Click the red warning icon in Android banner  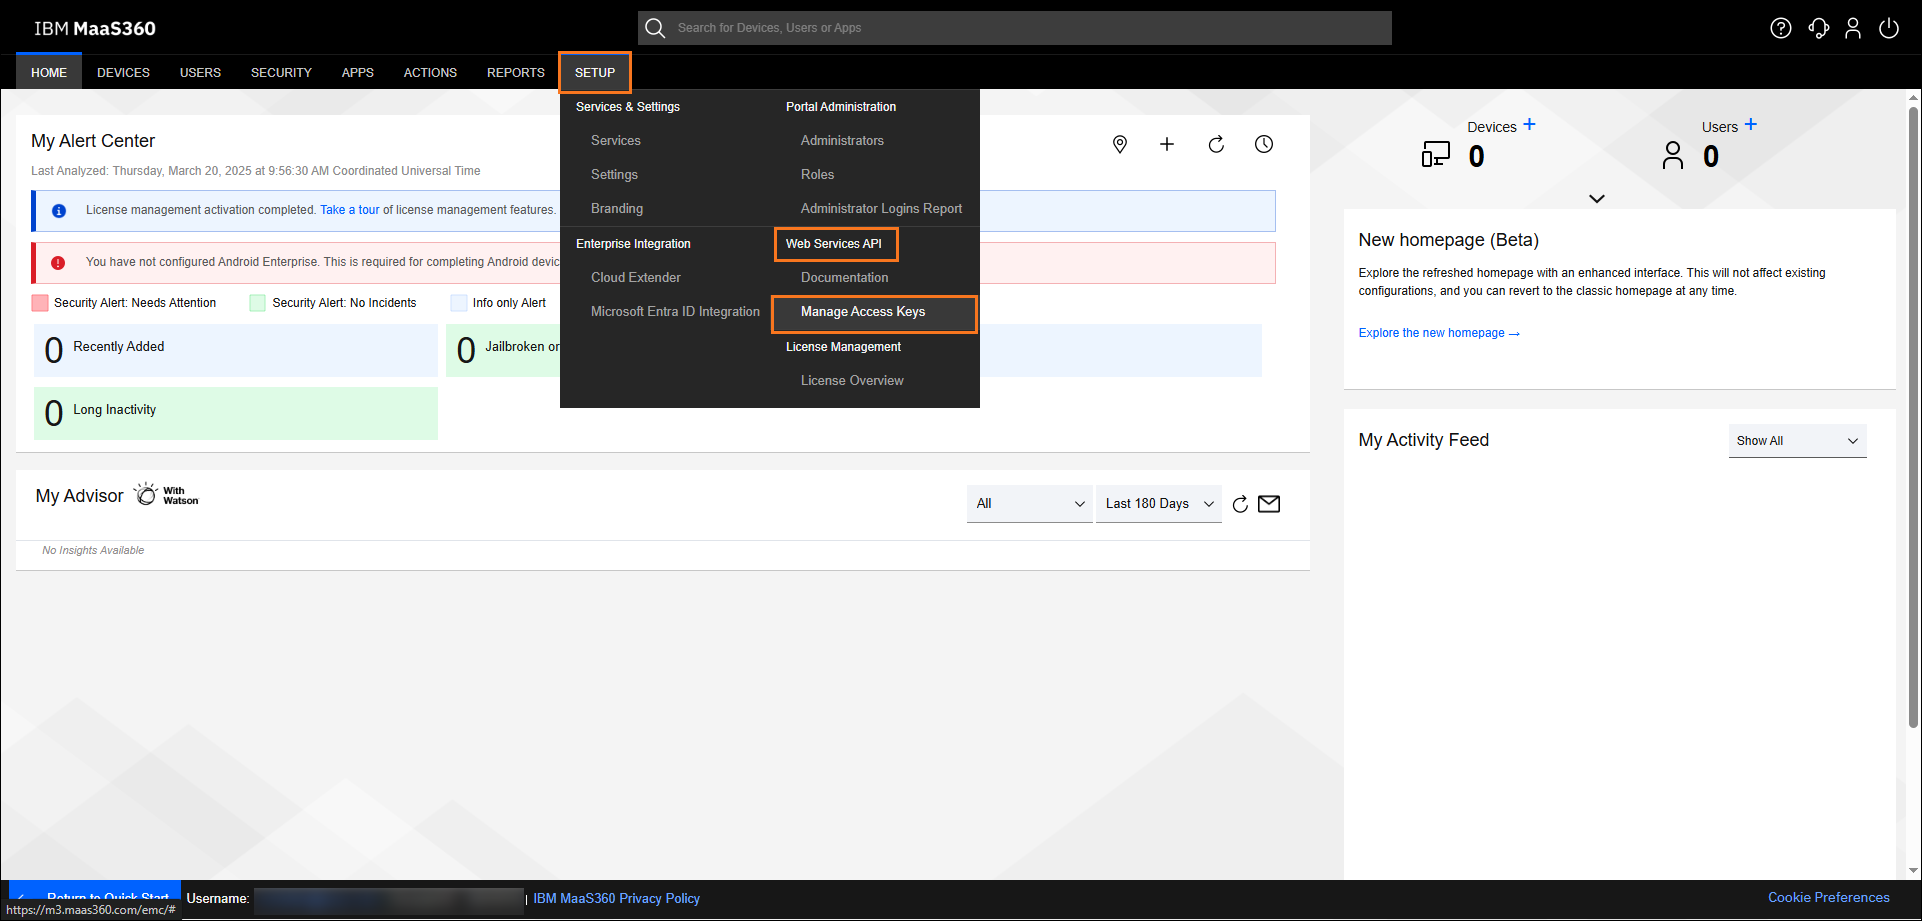click(58, 263)
